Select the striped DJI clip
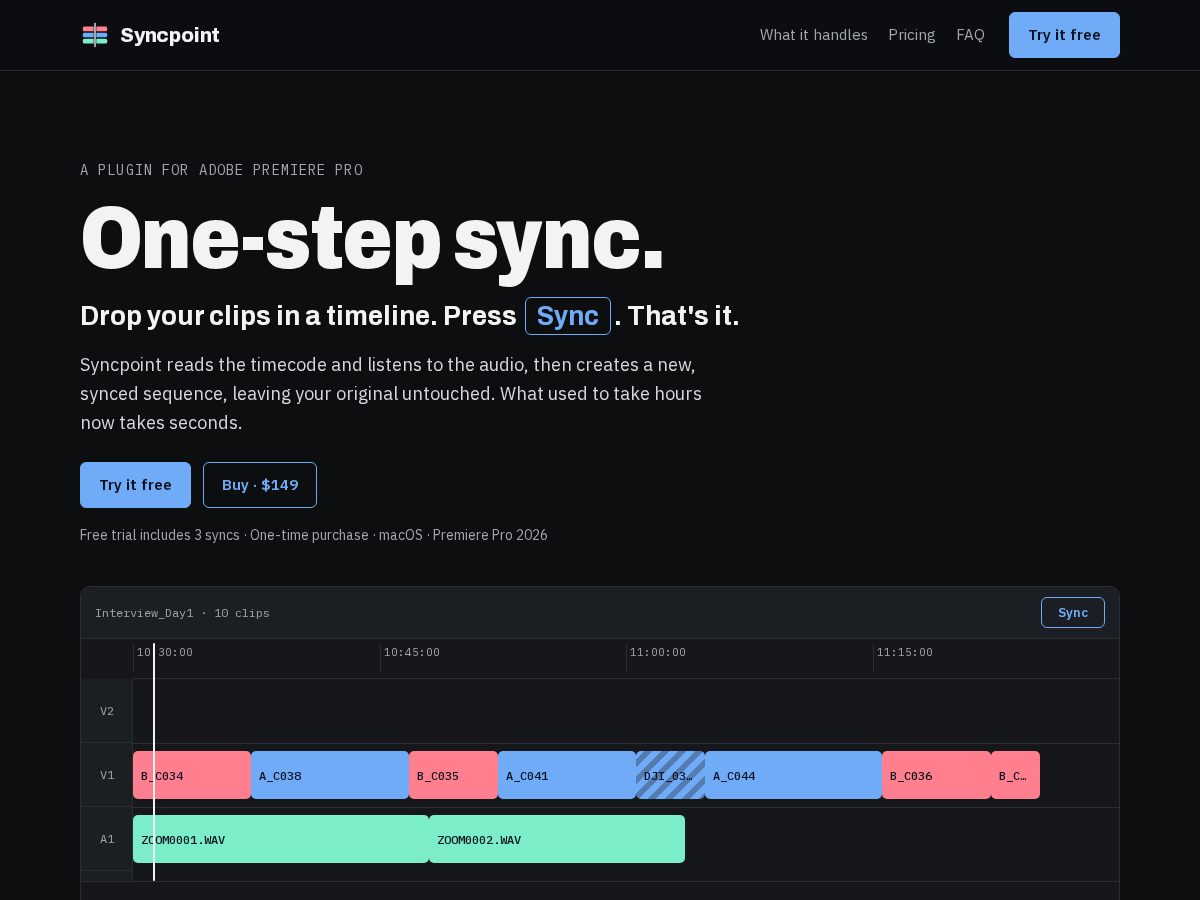This screenshot has height=900, width=1200. click(670, 775)
